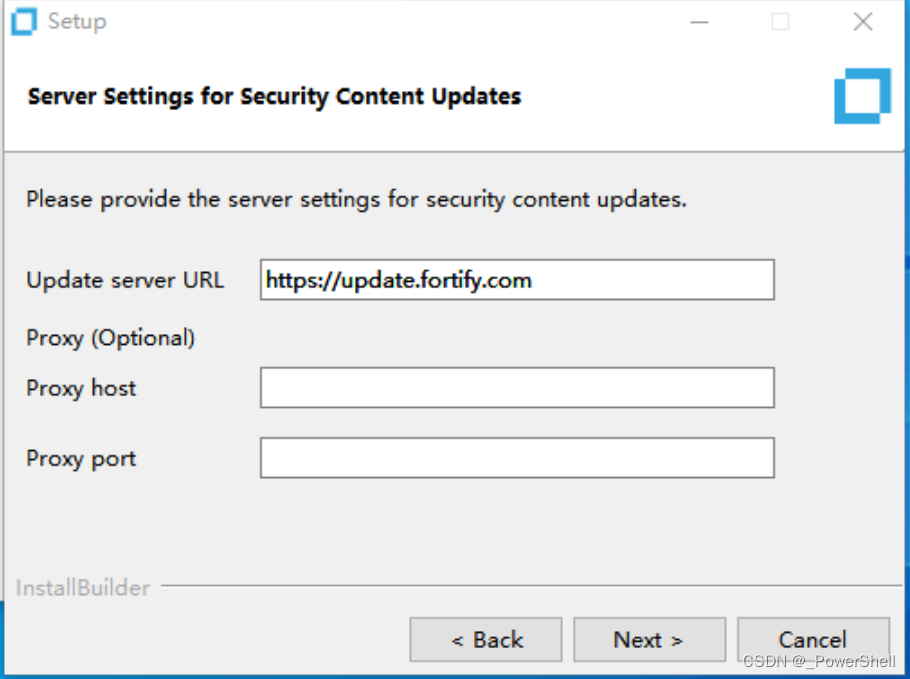Click the Server Settings page heading
Image resolution: width=910 pixels, height=679 pixels.
tap(274, 97)
